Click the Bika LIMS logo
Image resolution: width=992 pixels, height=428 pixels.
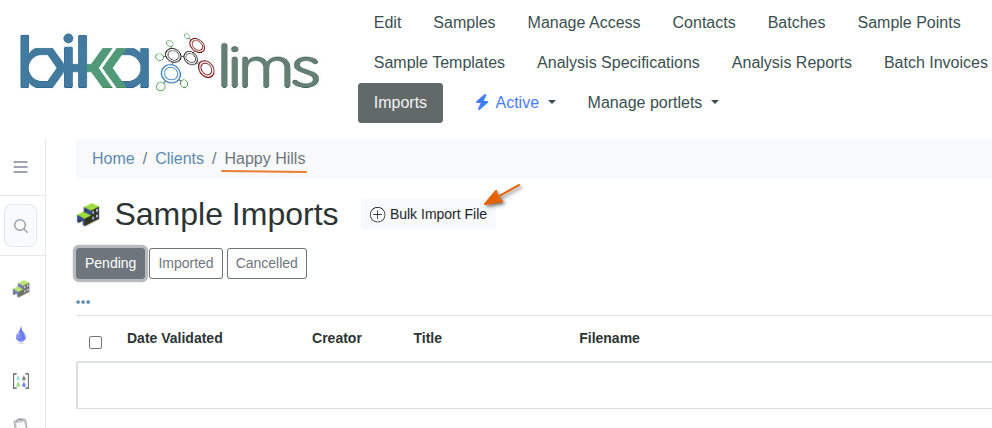[169, 63]
